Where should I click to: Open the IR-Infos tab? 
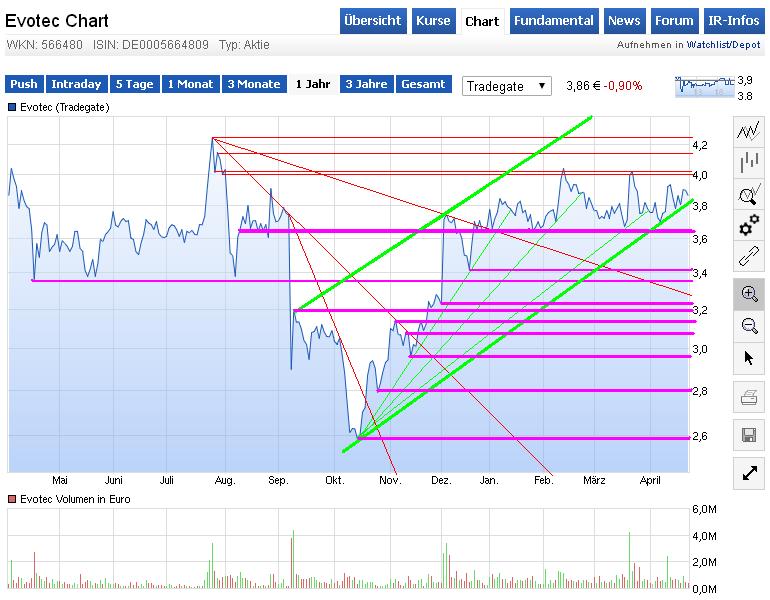pyautogui.click(x=734, y=21)
